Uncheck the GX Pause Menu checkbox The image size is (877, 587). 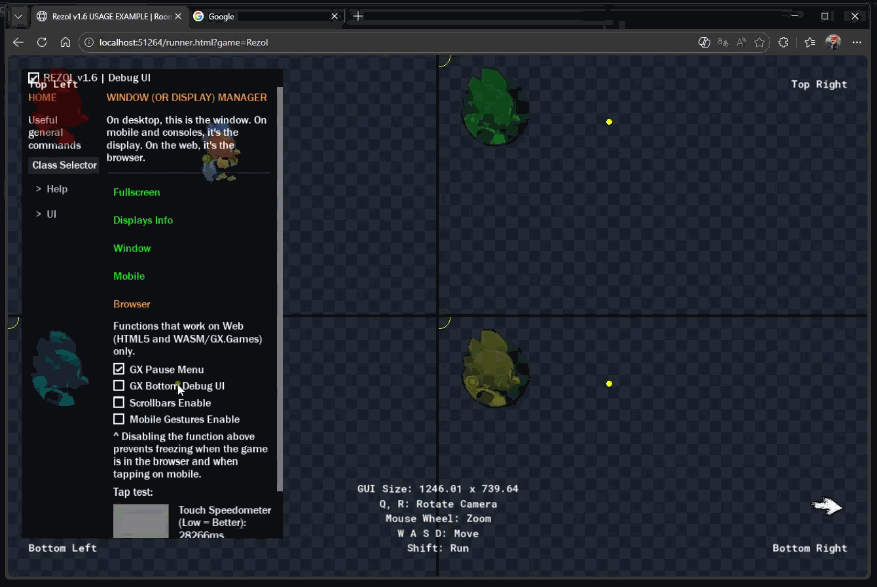[119, 369]
